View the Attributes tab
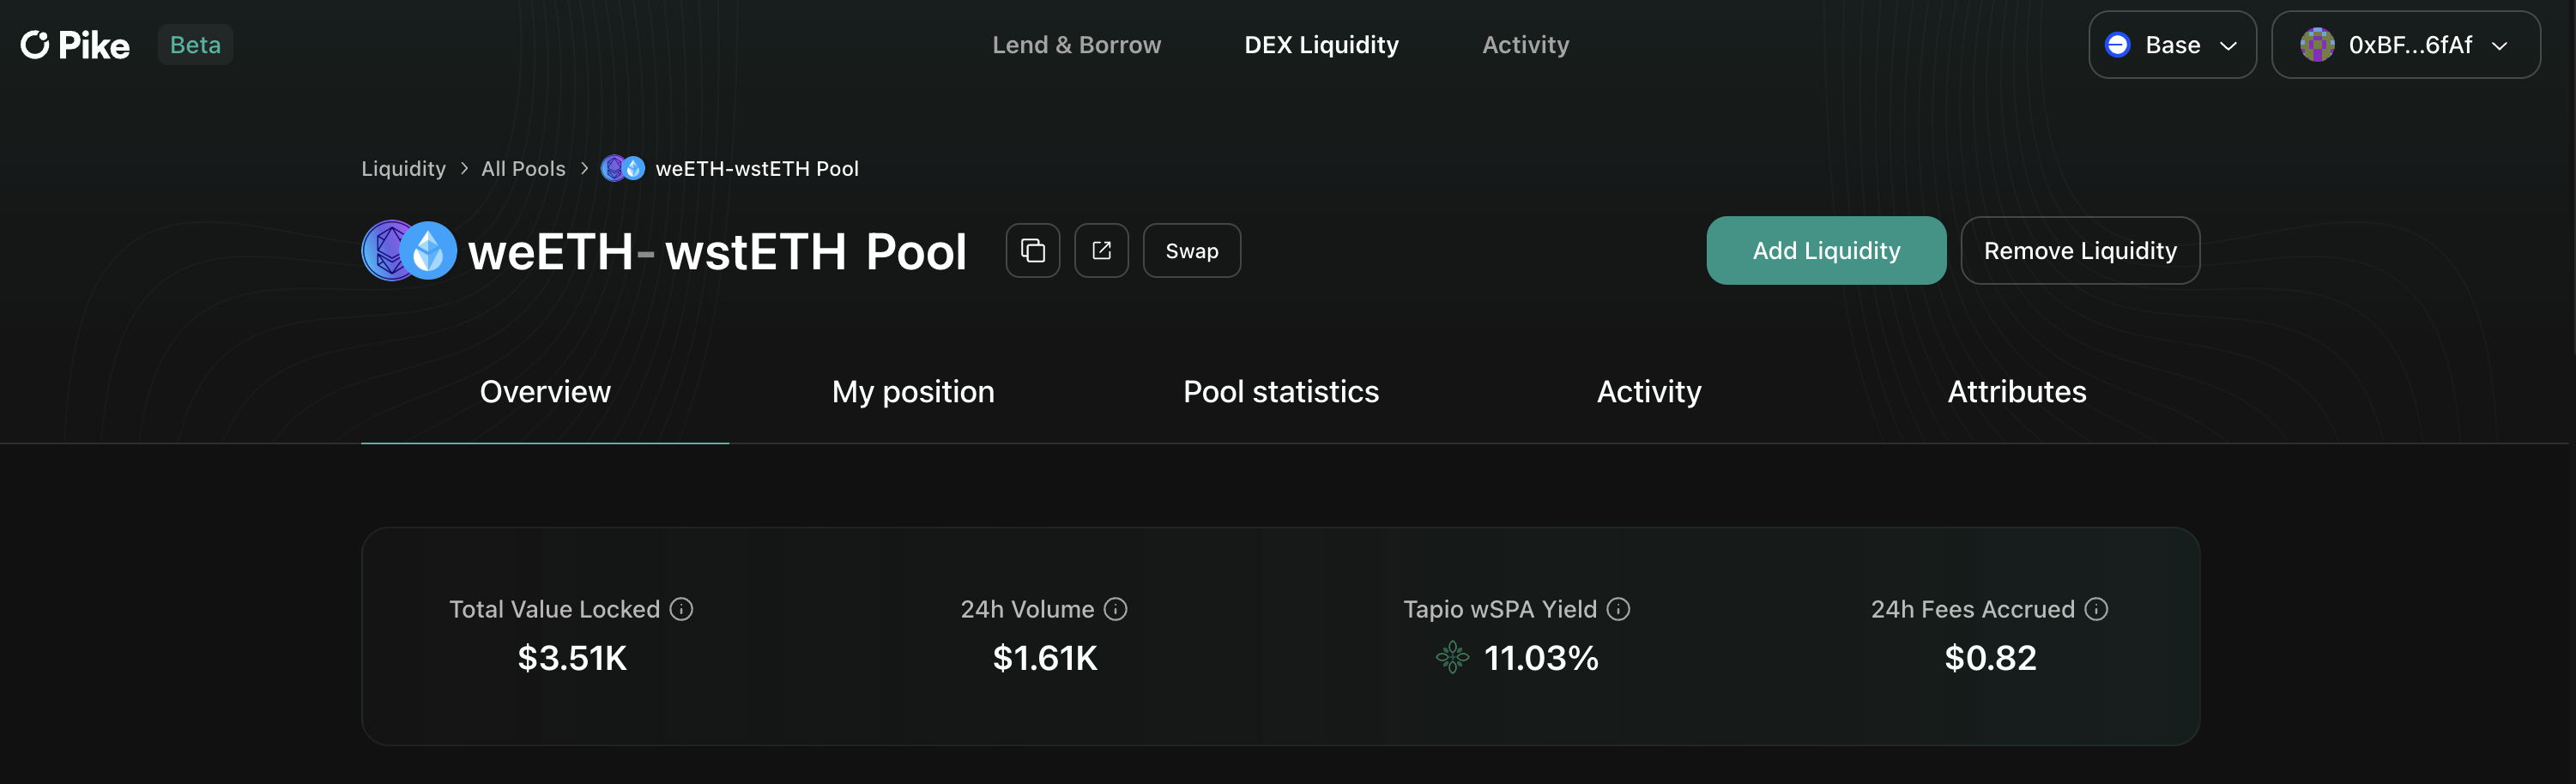Screen dimensions: 2576x784 (x=2016, y=392)
